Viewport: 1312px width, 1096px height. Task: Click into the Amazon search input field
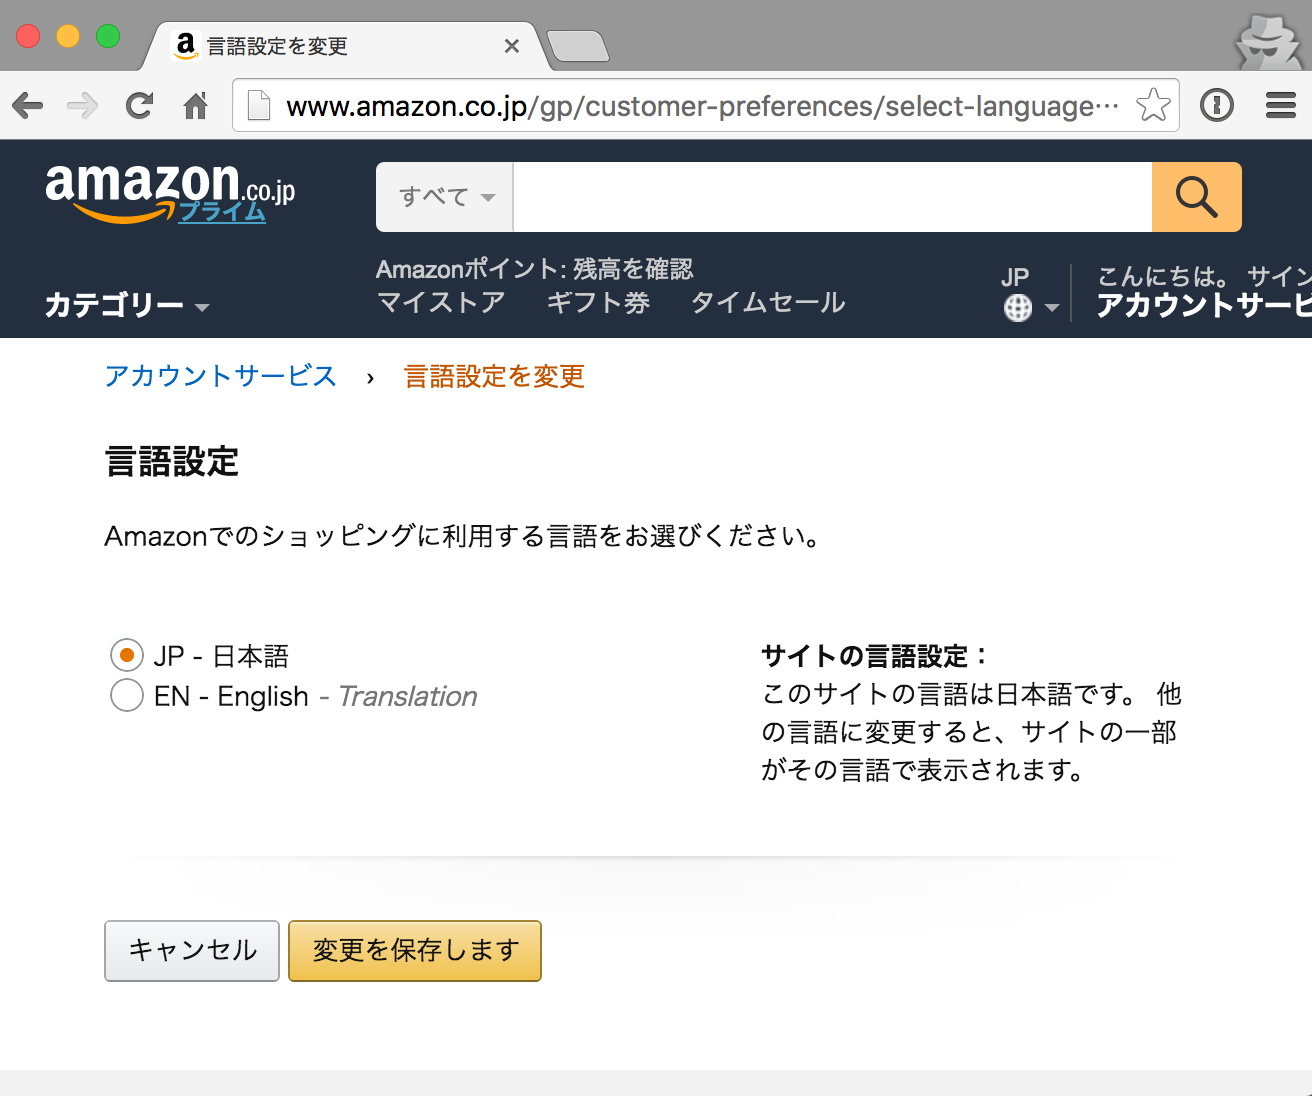tap(832, 197)
